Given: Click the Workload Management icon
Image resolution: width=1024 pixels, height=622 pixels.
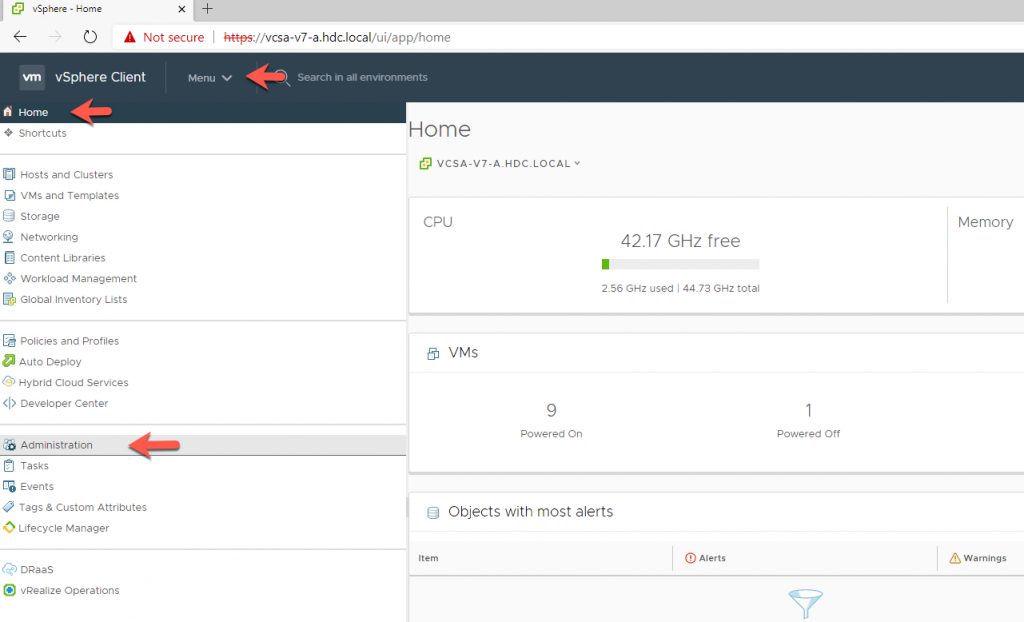Looking at the screenshot, I should (x=9, y=278).
